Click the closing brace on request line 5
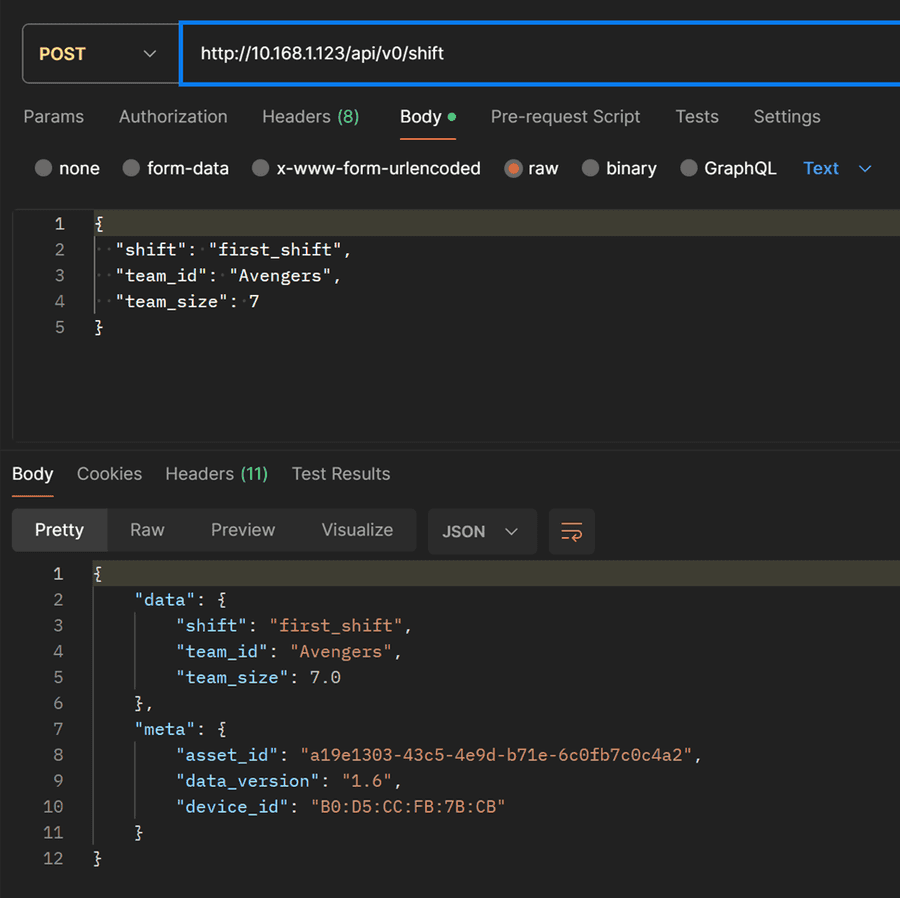The image size is (900, 898). (99, 328)
